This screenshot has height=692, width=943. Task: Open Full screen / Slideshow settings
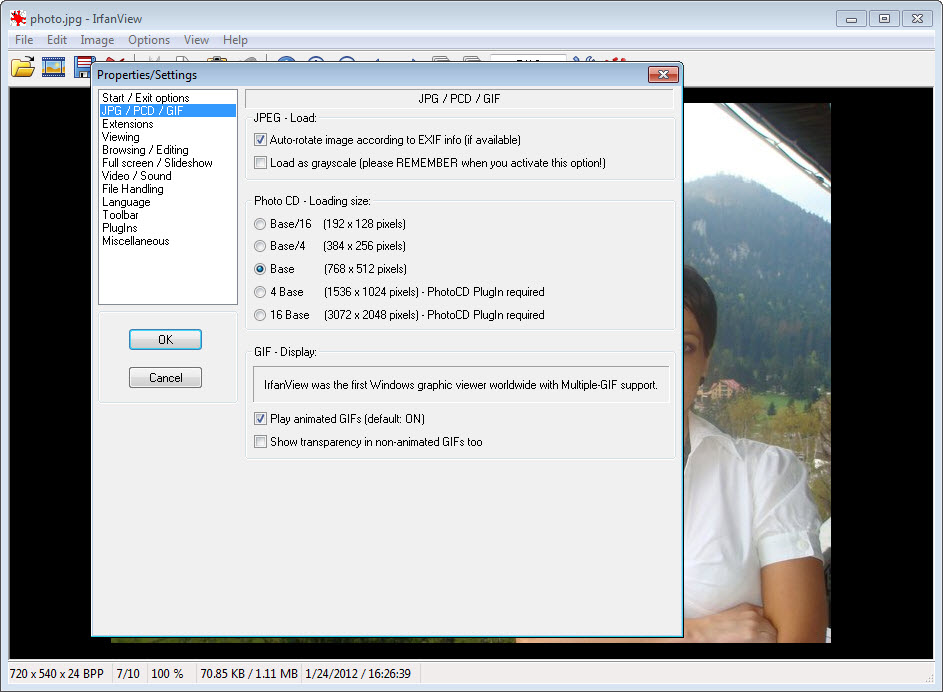pyautogui.click(x=167, y=163)
